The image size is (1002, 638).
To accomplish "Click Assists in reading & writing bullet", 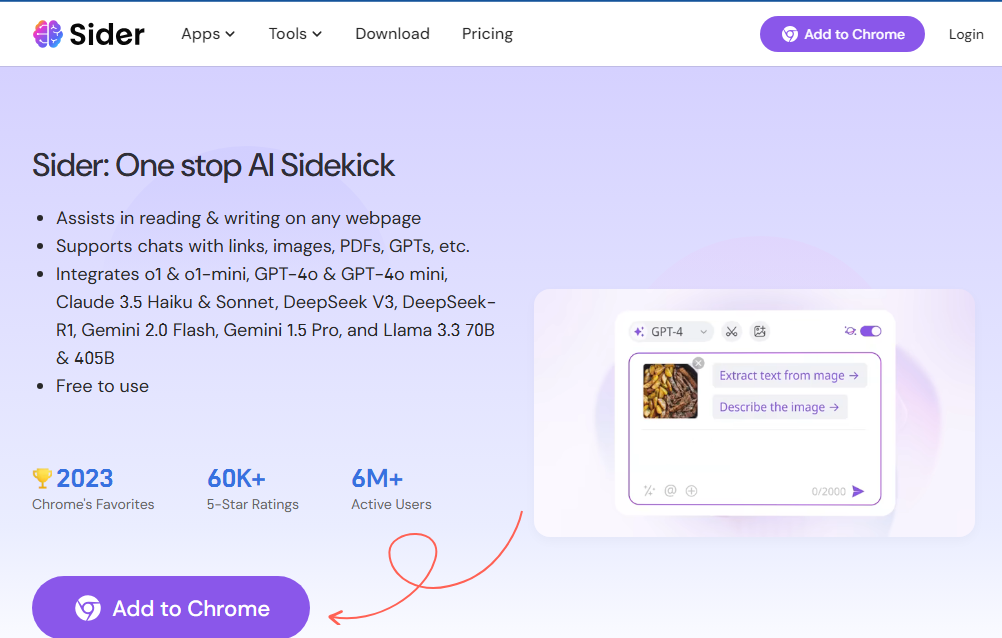I will click(x=238, y=218).
